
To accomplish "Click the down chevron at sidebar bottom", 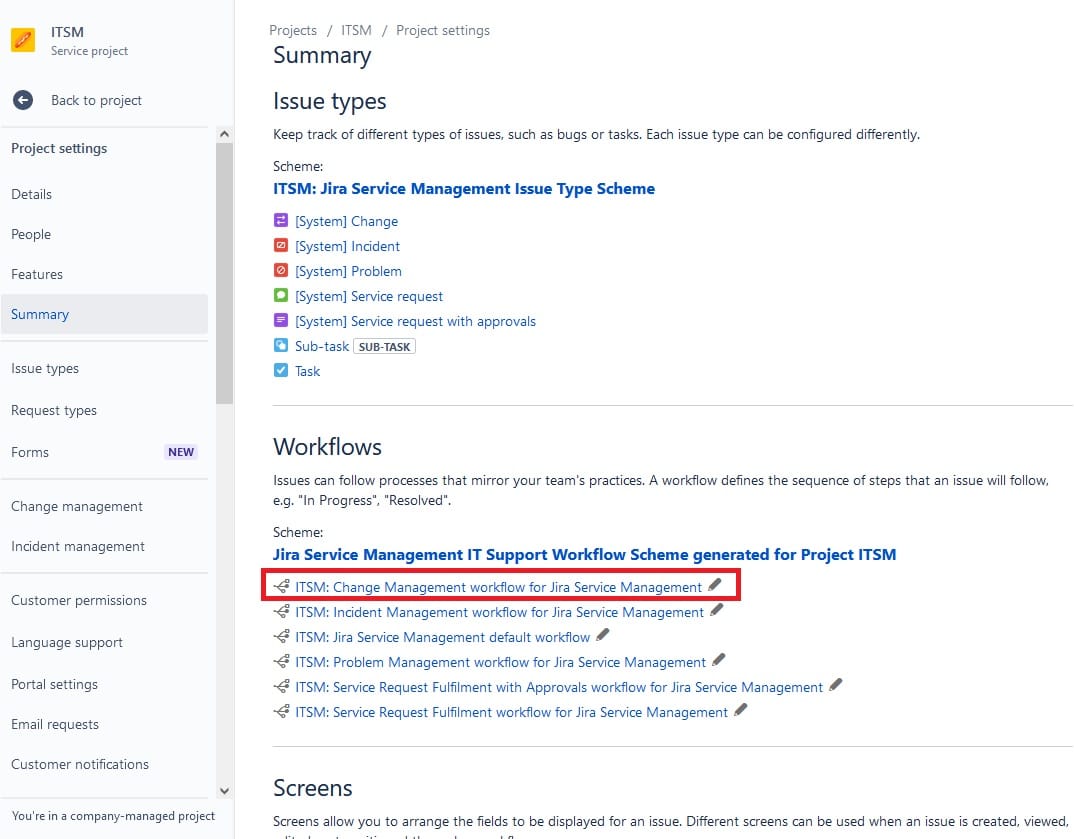I will pyautogui.click(x=224, y=790).
